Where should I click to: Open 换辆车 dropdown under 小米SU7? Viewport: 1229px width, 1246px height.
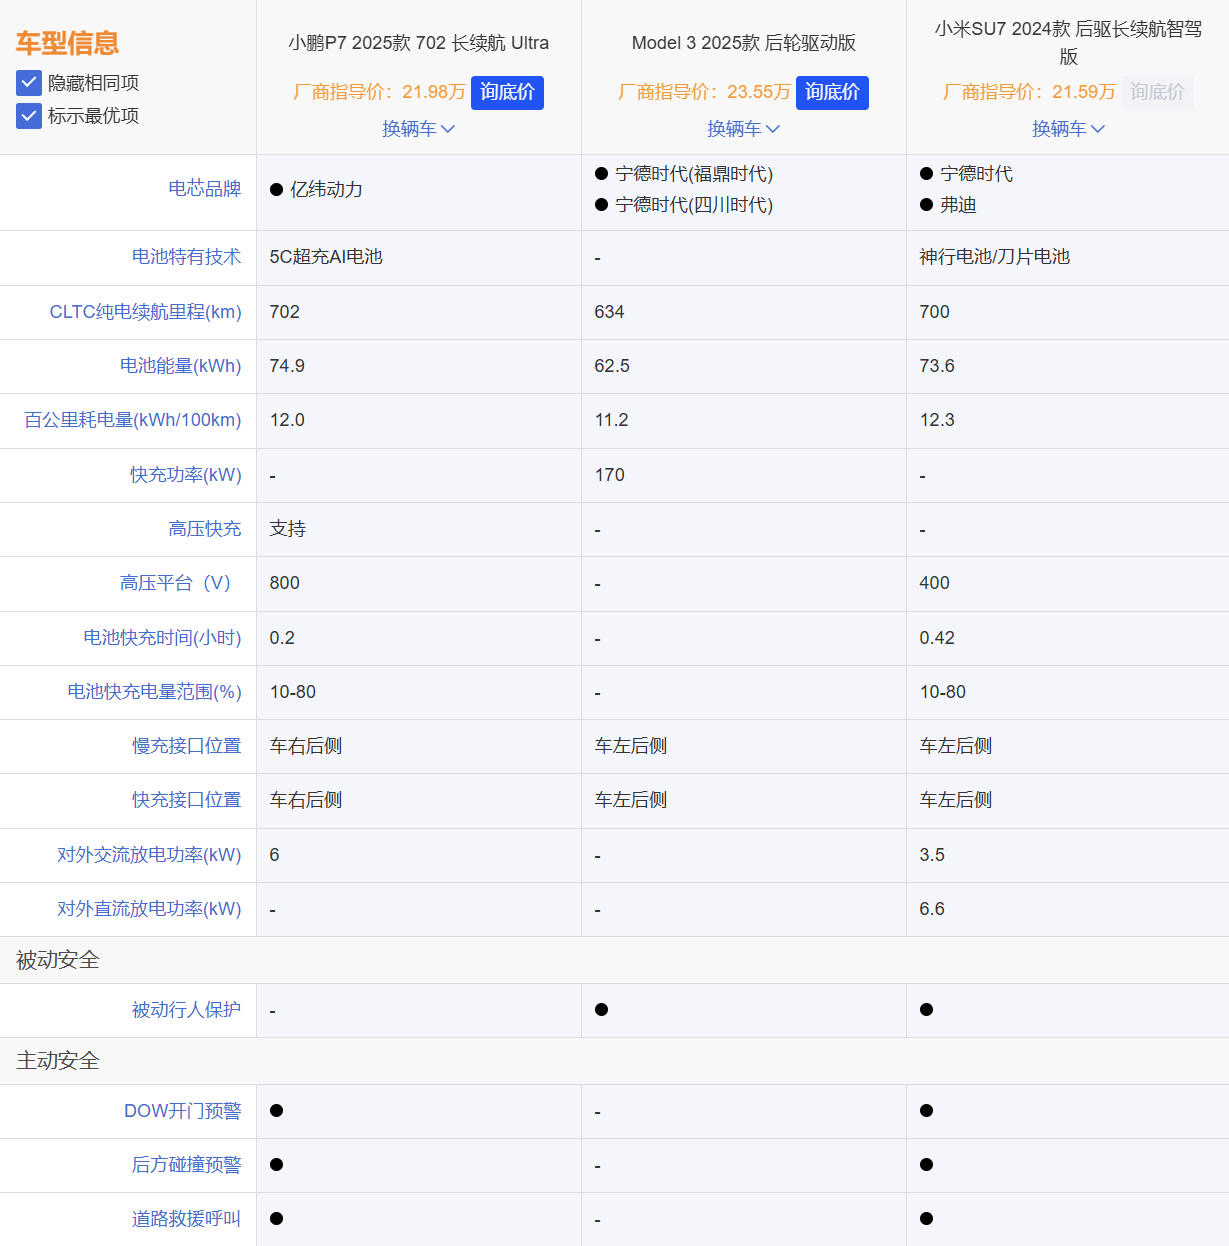pos(1069,129)
